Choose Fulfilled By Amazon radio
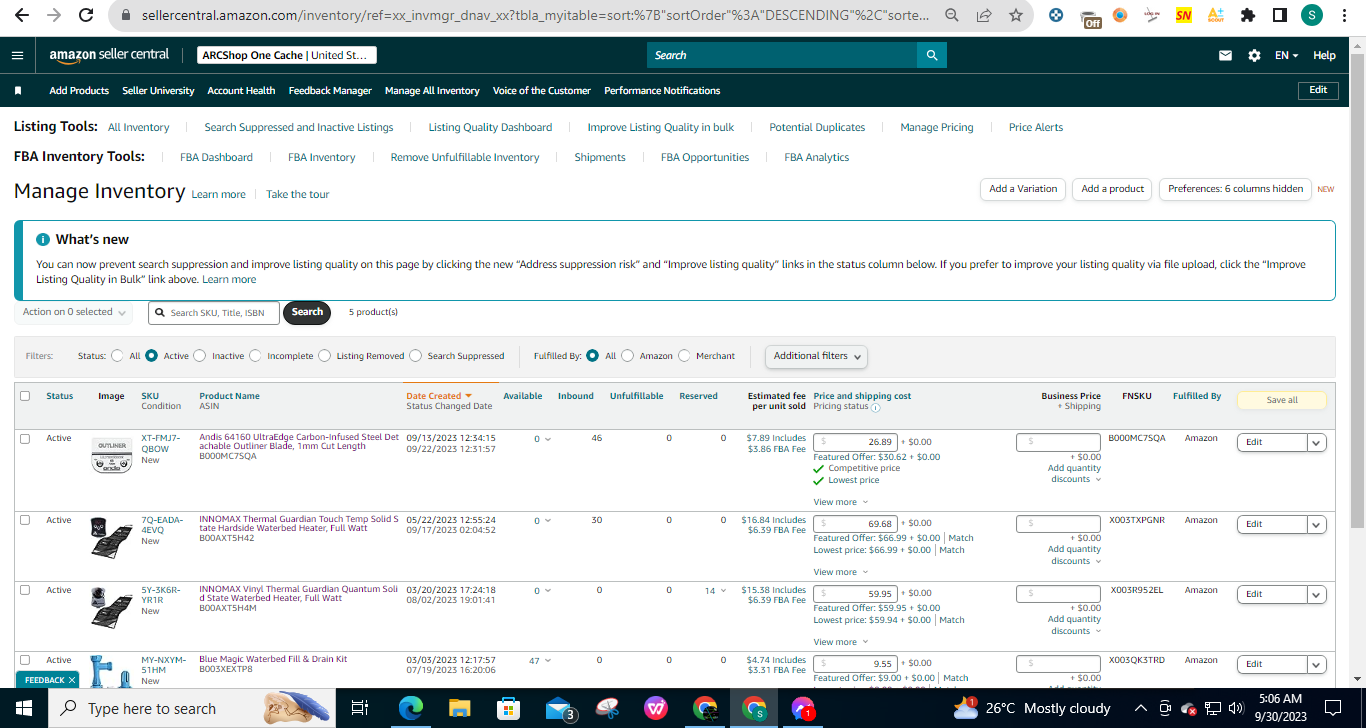The width and height of the screenshot is (1366, 728). 627,355
